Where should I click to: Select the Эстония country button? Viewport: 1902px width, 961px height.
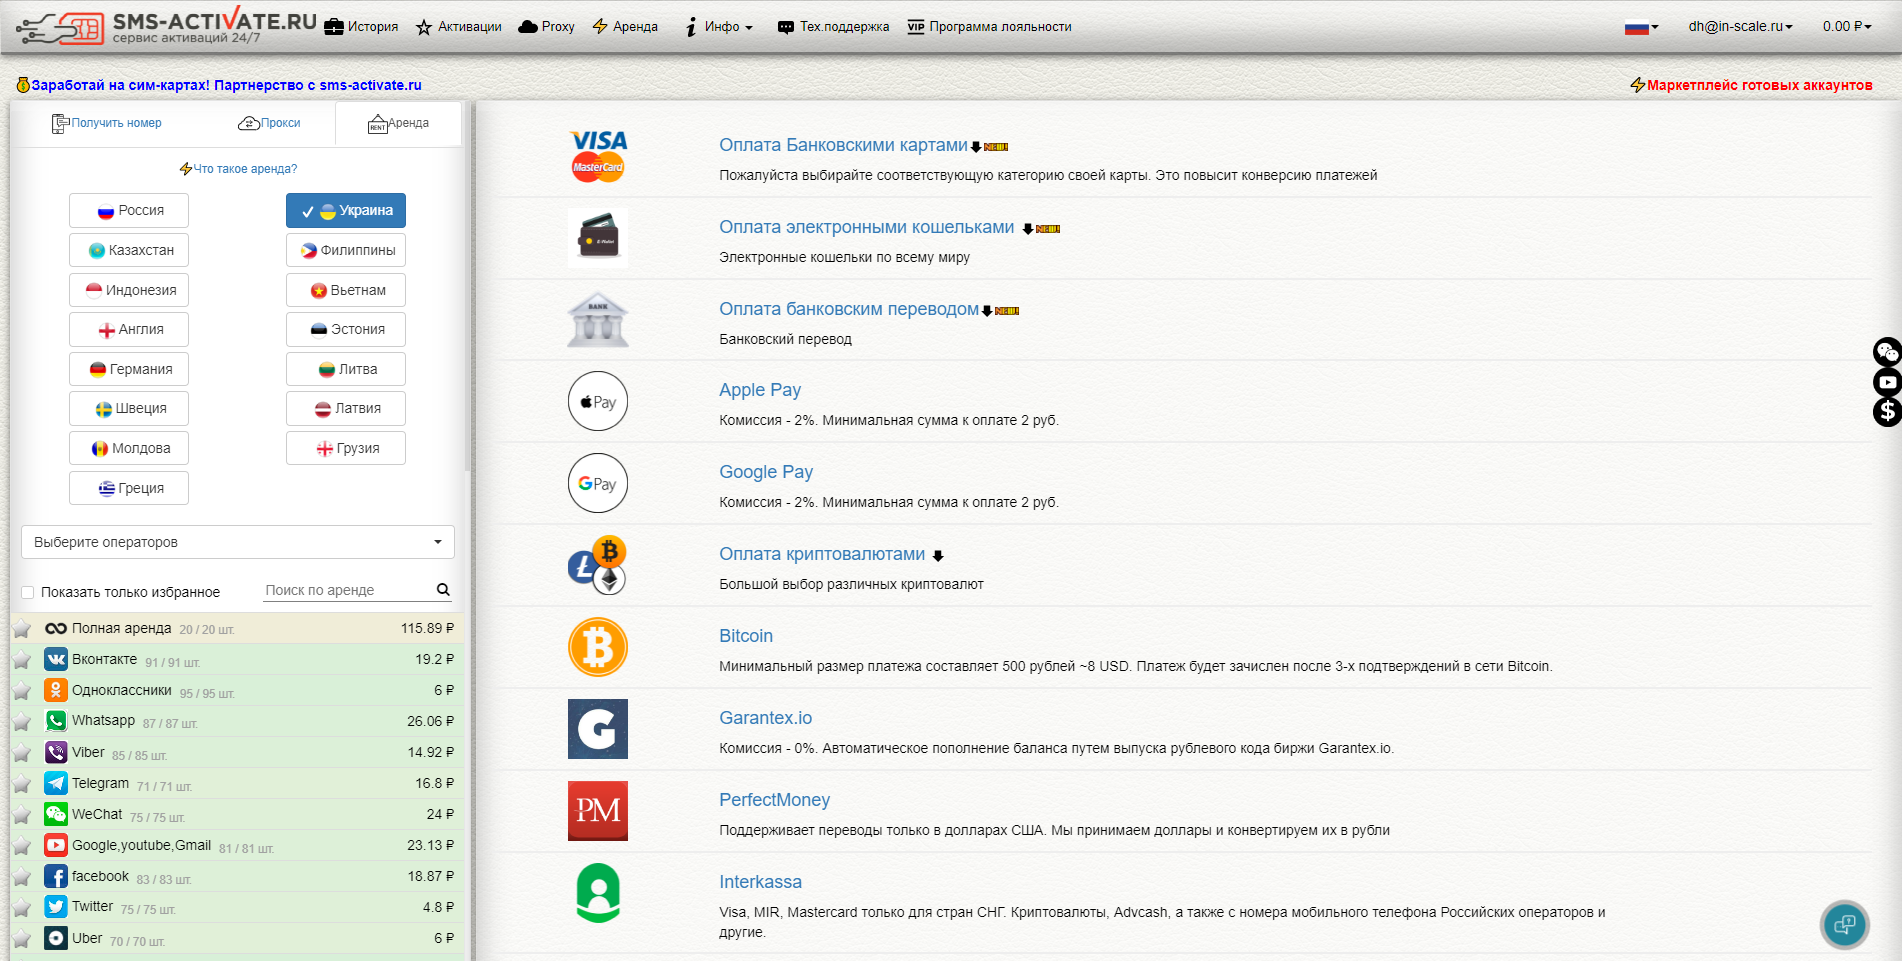[346, 329]
